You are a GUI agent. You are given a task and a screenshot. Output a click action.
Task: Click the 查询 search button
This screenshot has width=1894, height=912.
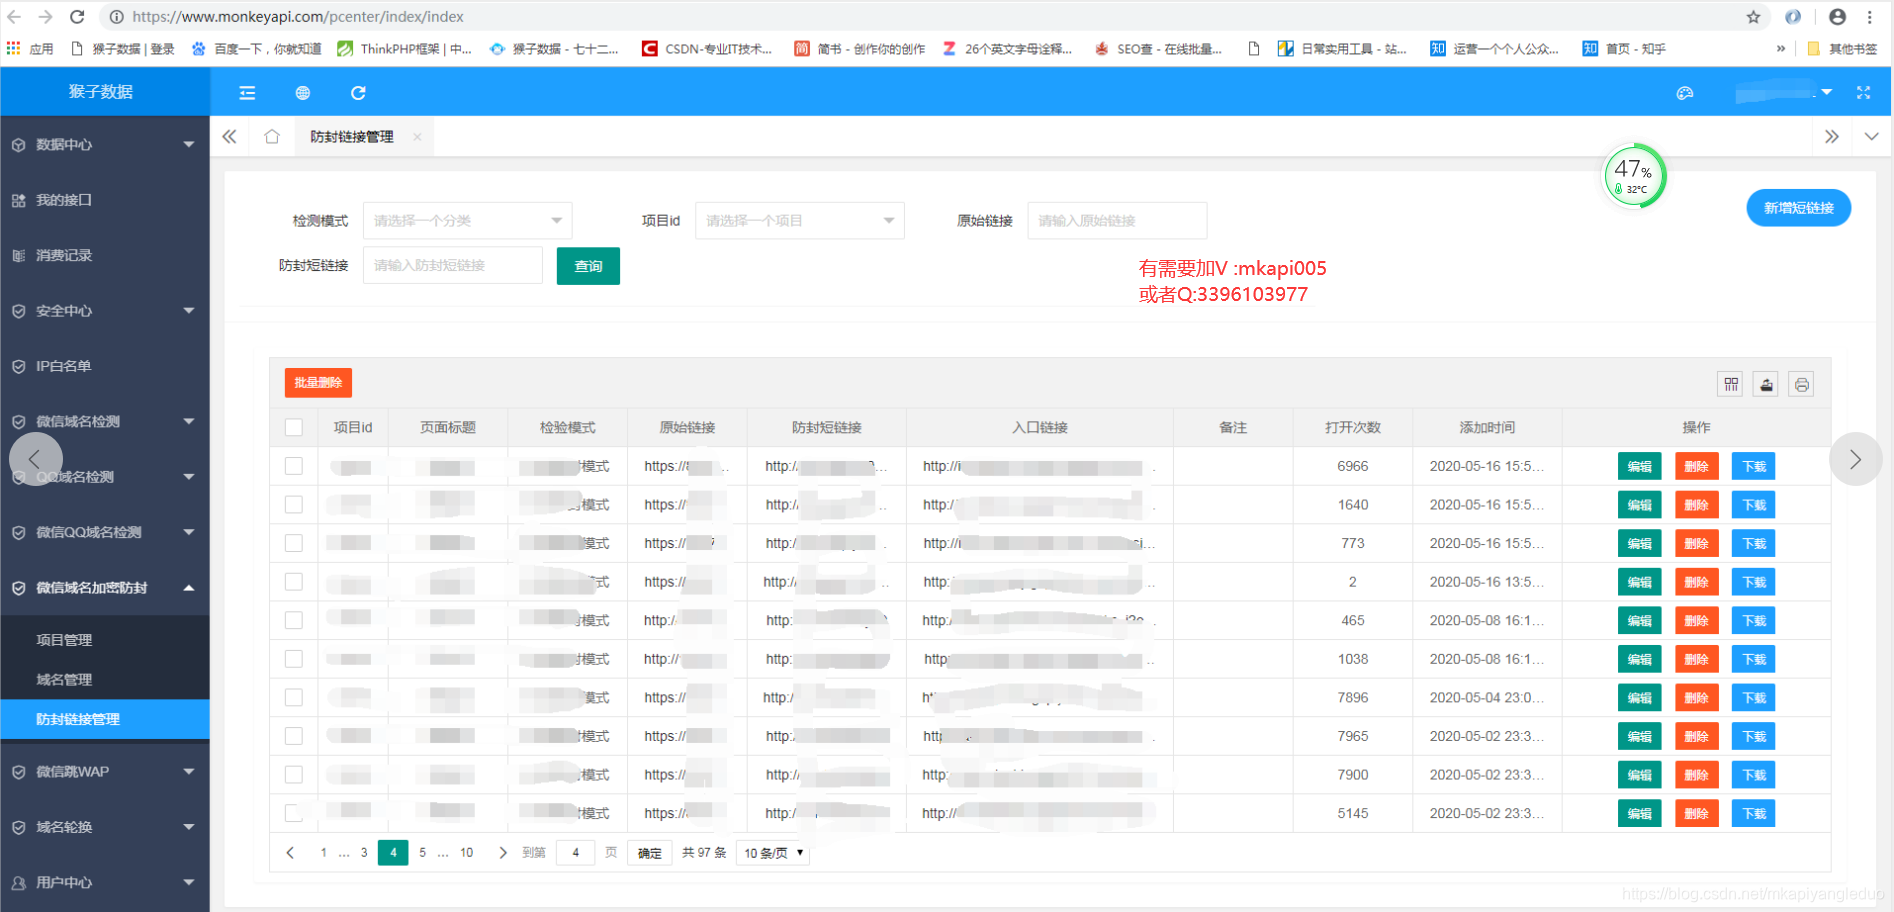[x=588, y=266]
